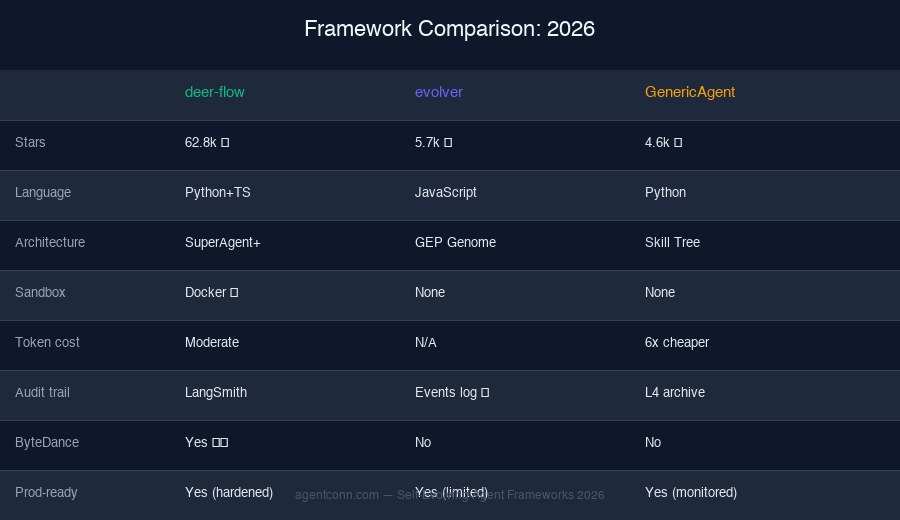
Task: Select the 'Python+TS' cell
Action: pos(218,192)
